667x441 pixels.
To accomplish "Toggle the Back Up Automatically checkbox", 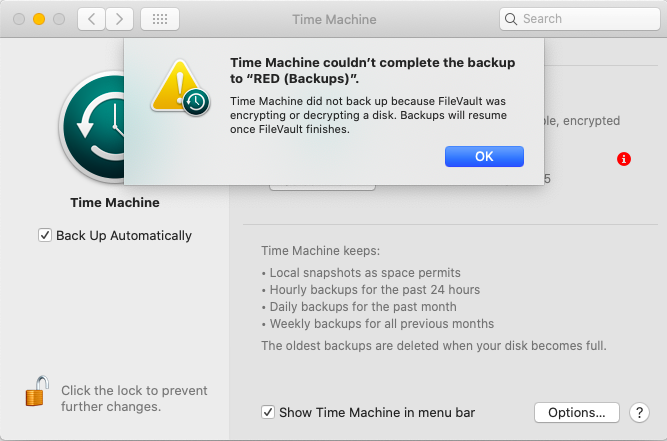I will click(45, 235).
